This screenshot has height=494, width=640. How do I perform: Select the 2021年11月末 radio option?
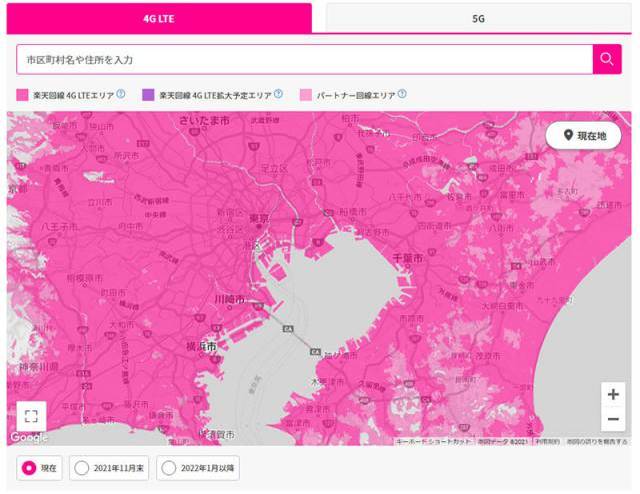(109, 468)
